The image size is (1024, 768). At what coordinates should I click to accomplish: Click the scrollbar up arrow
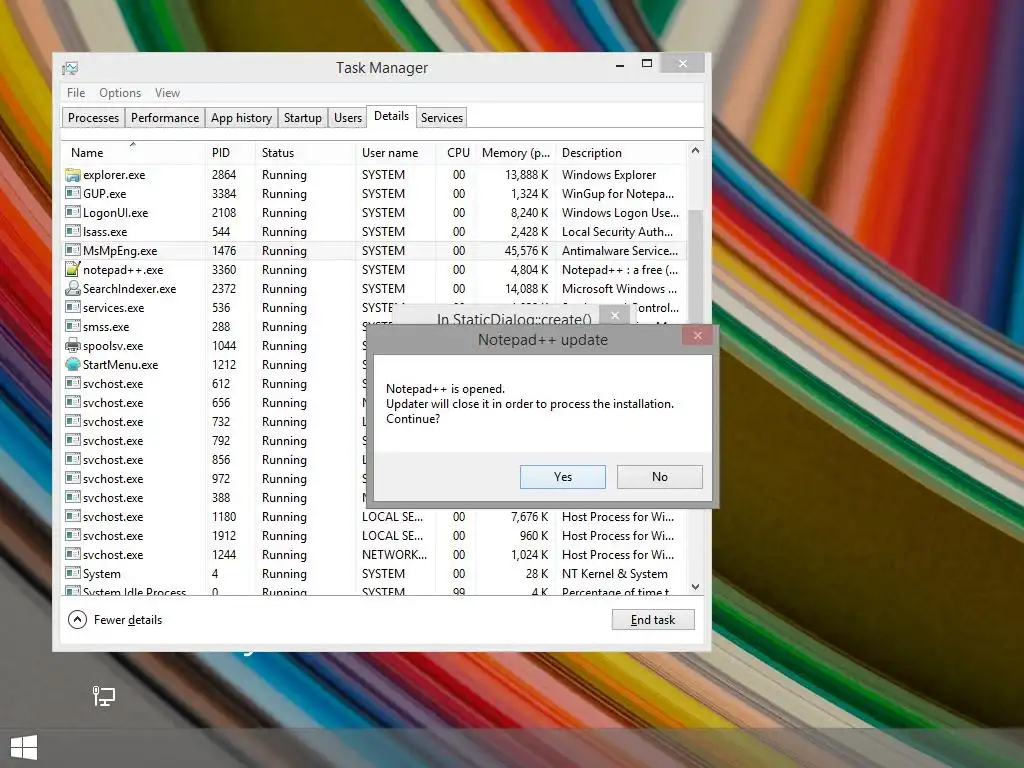pos(696,151)
